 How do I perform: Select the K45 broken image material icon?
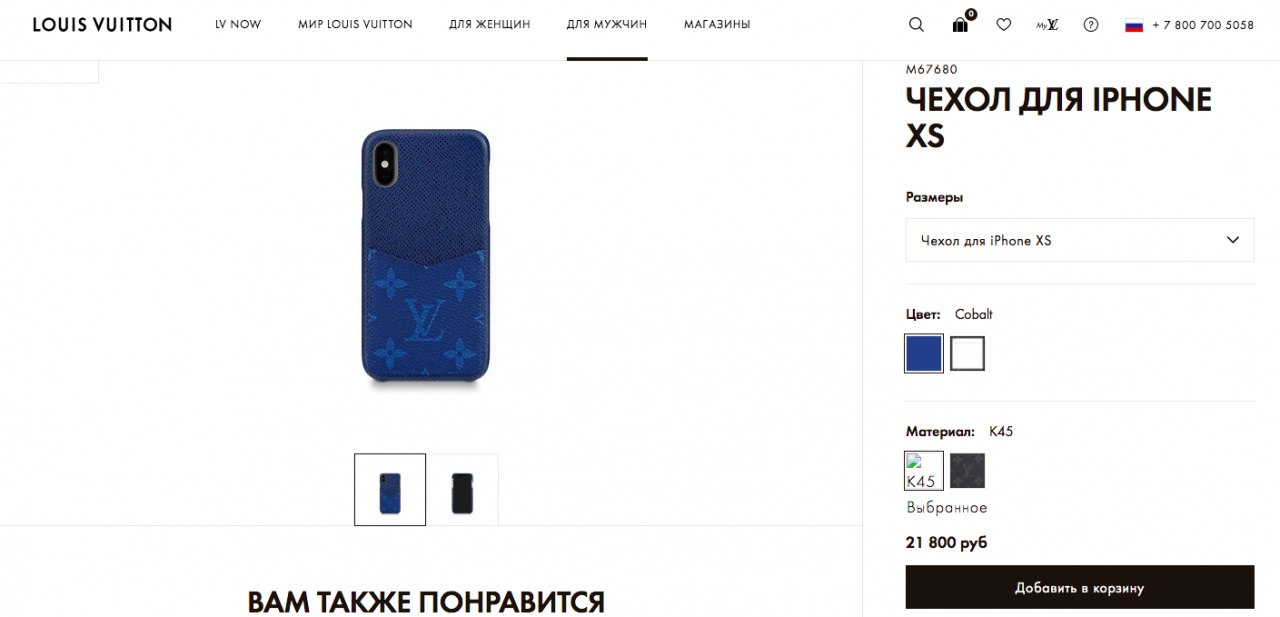pyautogui.click(x=924, y=471)
